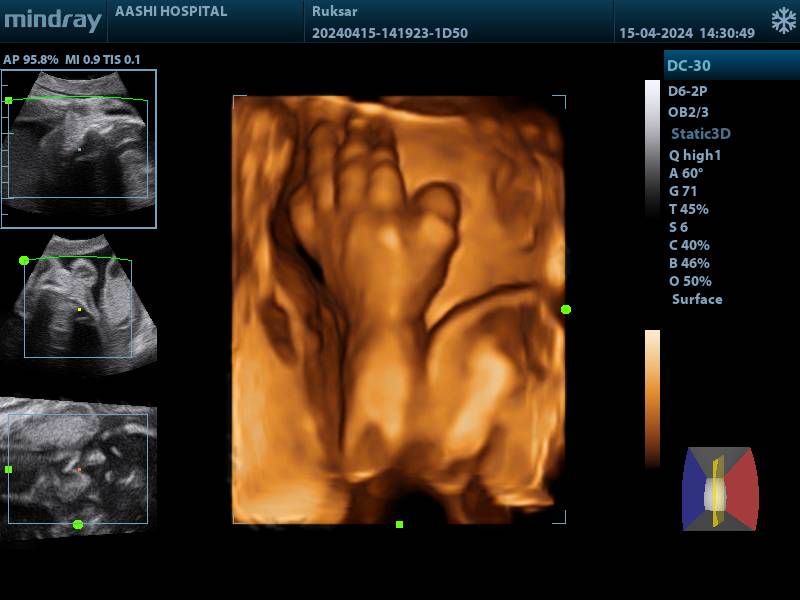800x600 pixels.
Task: Click the snowflake freeze icon
Action: click(782, 21)
